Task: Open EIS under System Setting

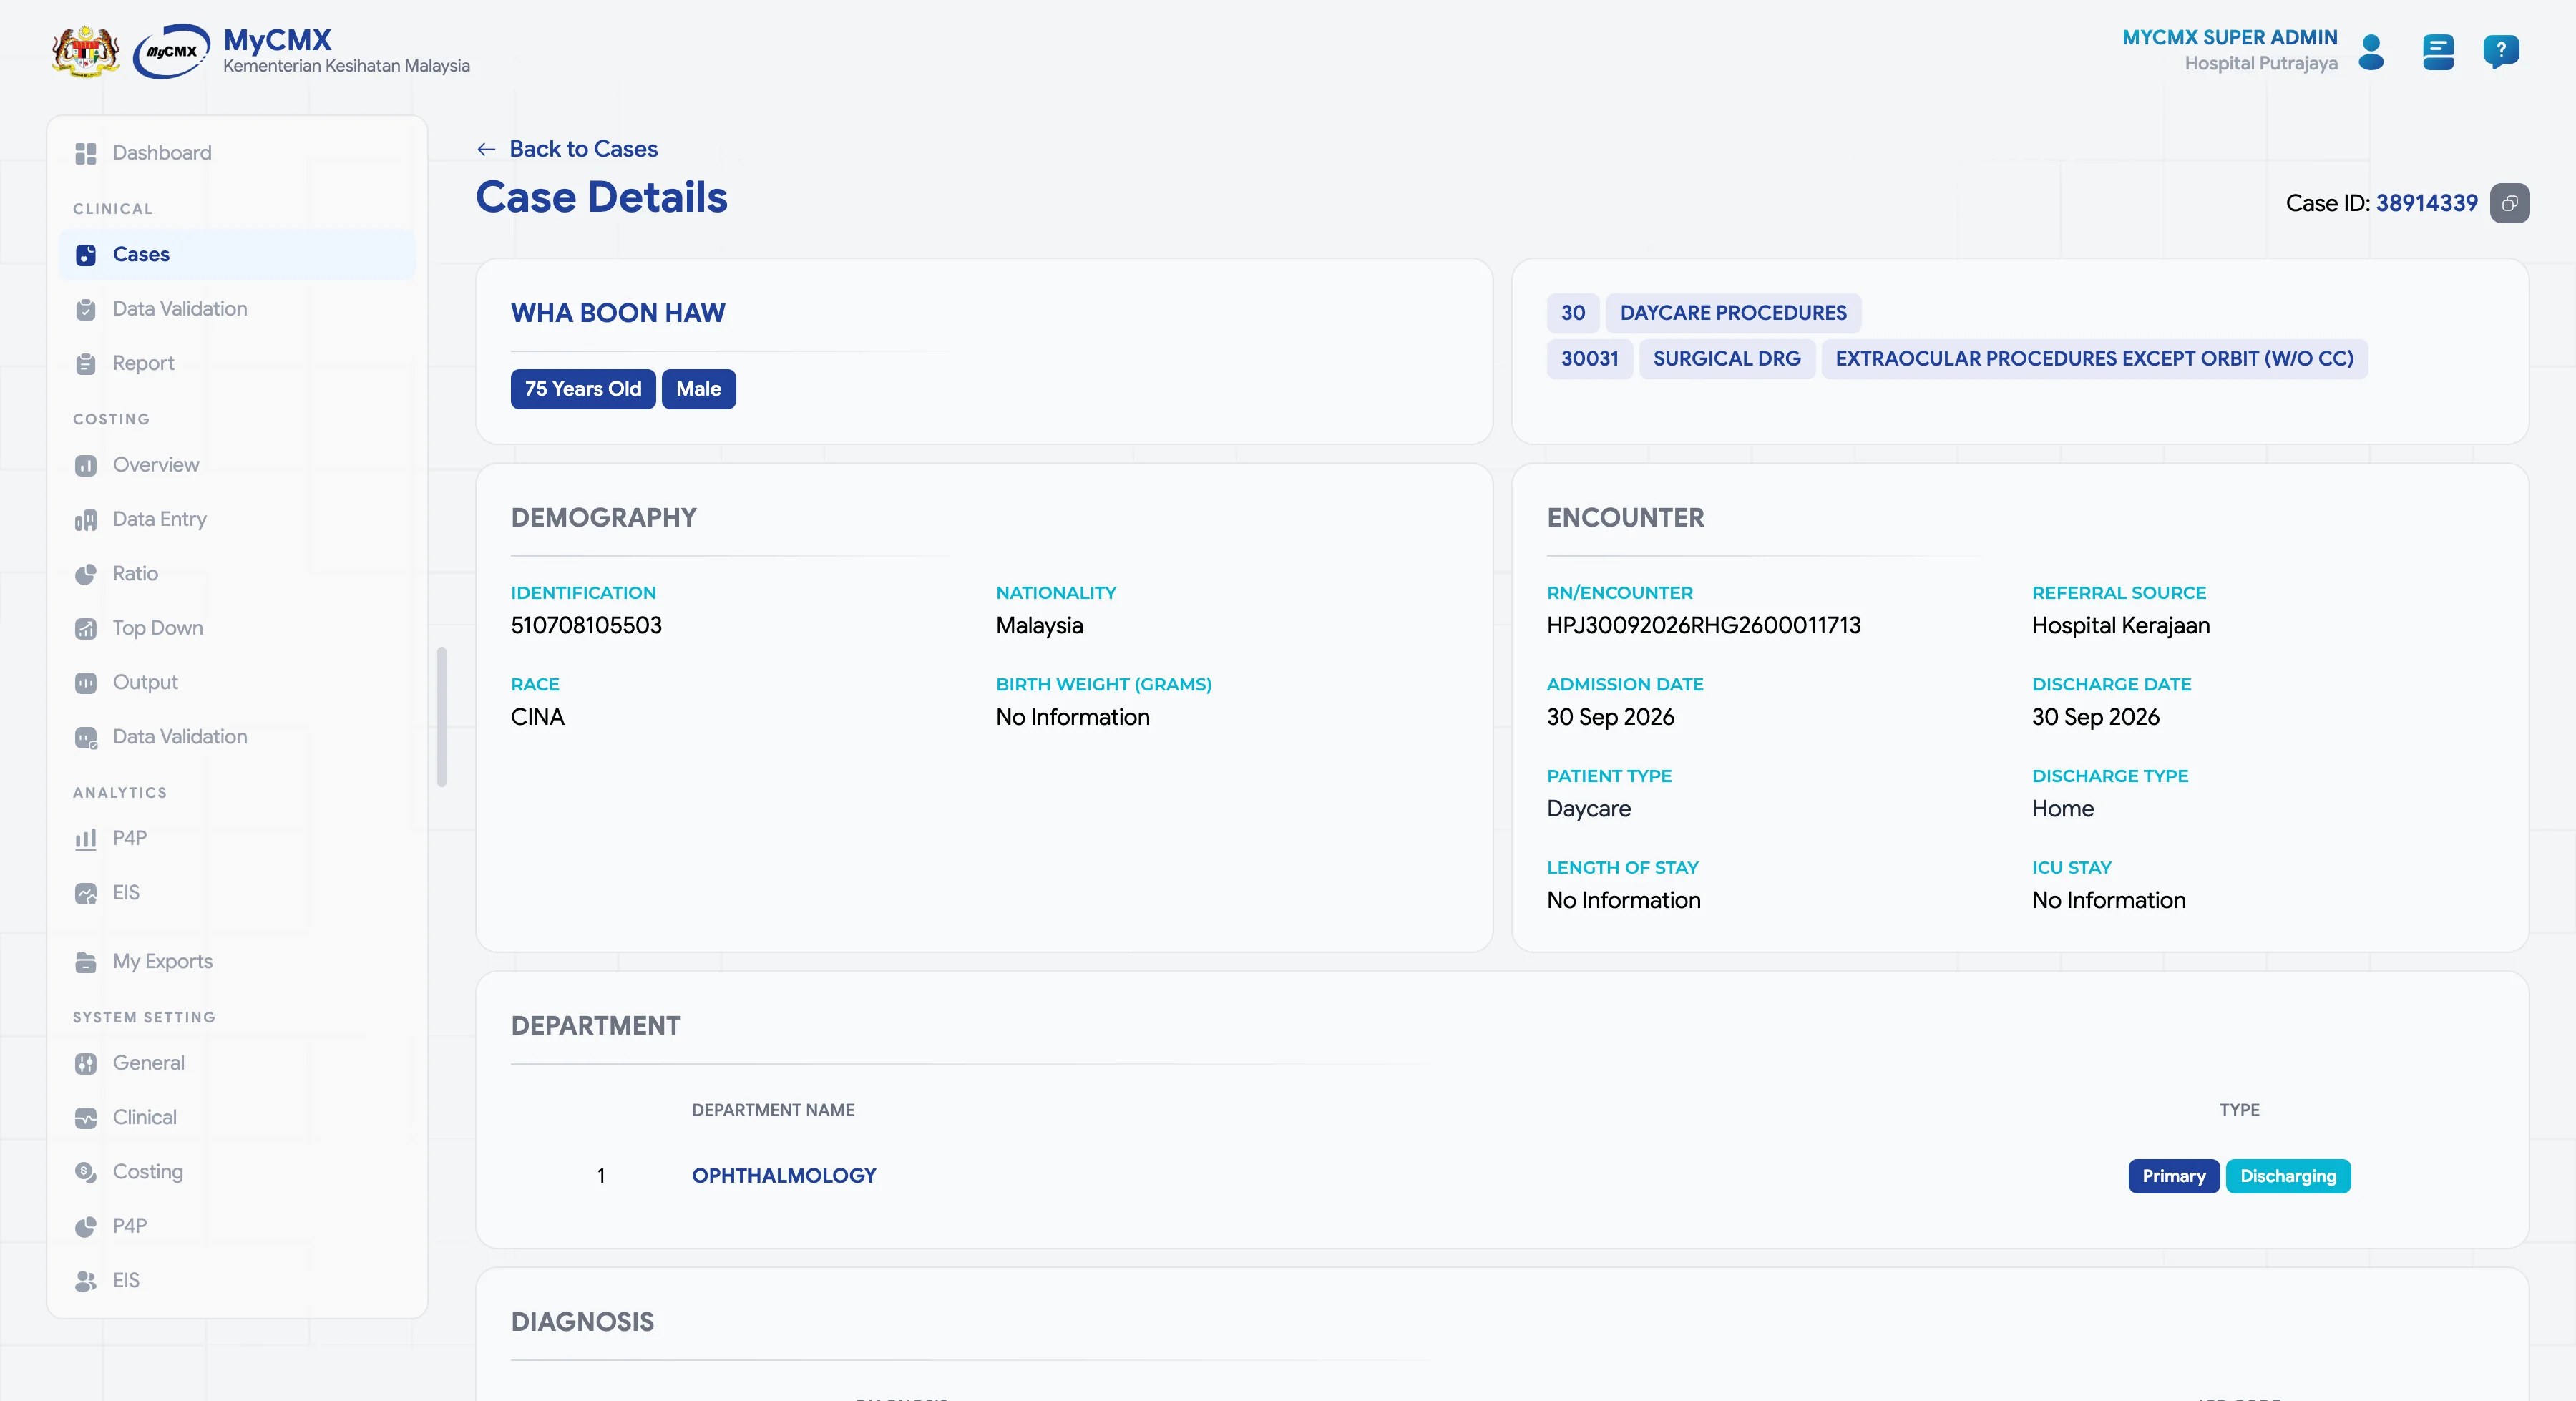Action: click(237, 1281)
